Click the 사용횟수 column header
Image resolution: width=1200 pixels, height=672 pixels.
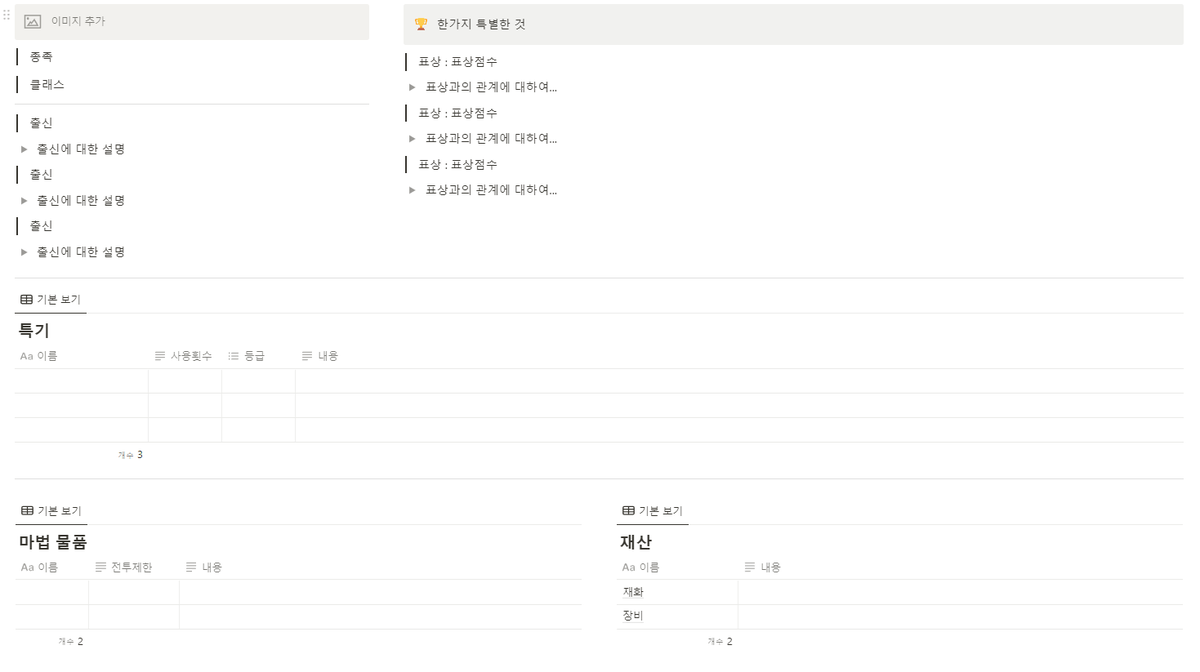pyautogui.click(x=185, y=356)
